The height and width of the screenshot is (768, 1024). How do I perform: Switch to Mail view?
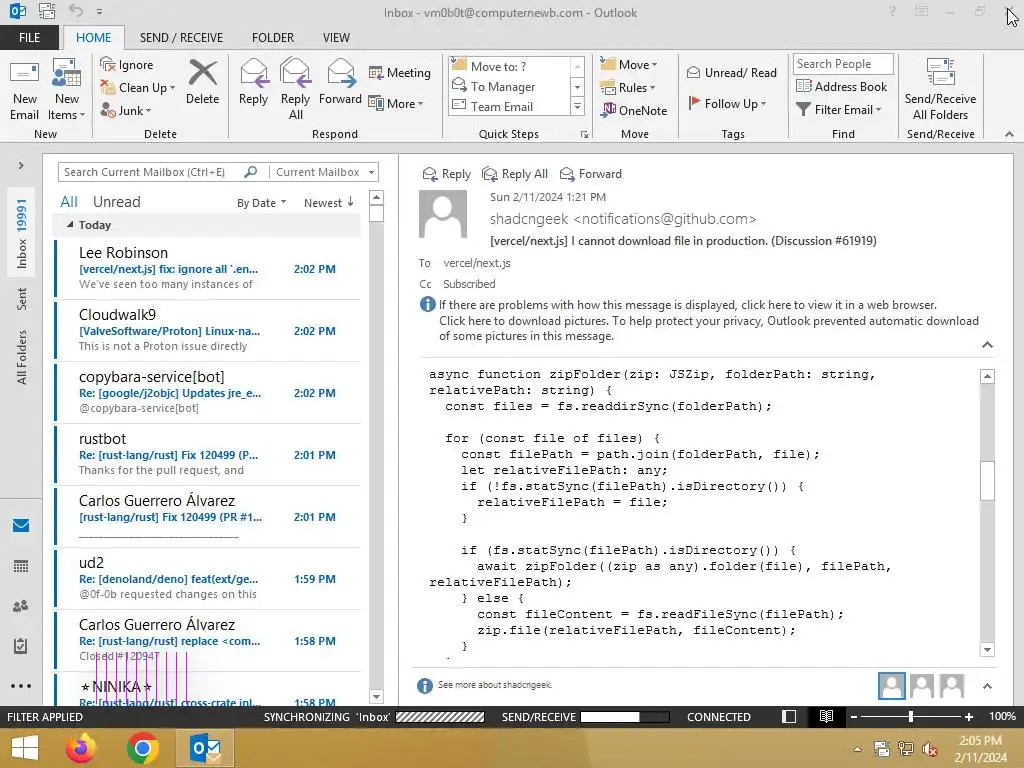click(21, 525)
